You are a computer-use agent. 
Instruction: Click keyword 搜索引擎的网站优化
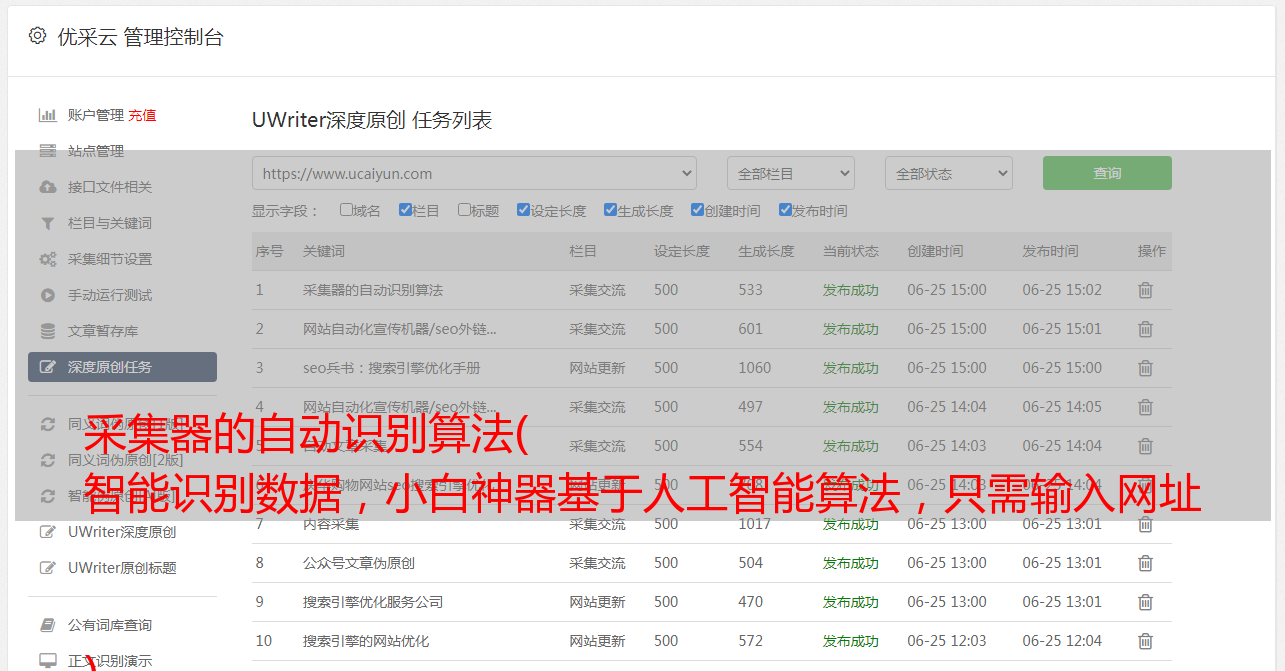(x=366, y=641)
